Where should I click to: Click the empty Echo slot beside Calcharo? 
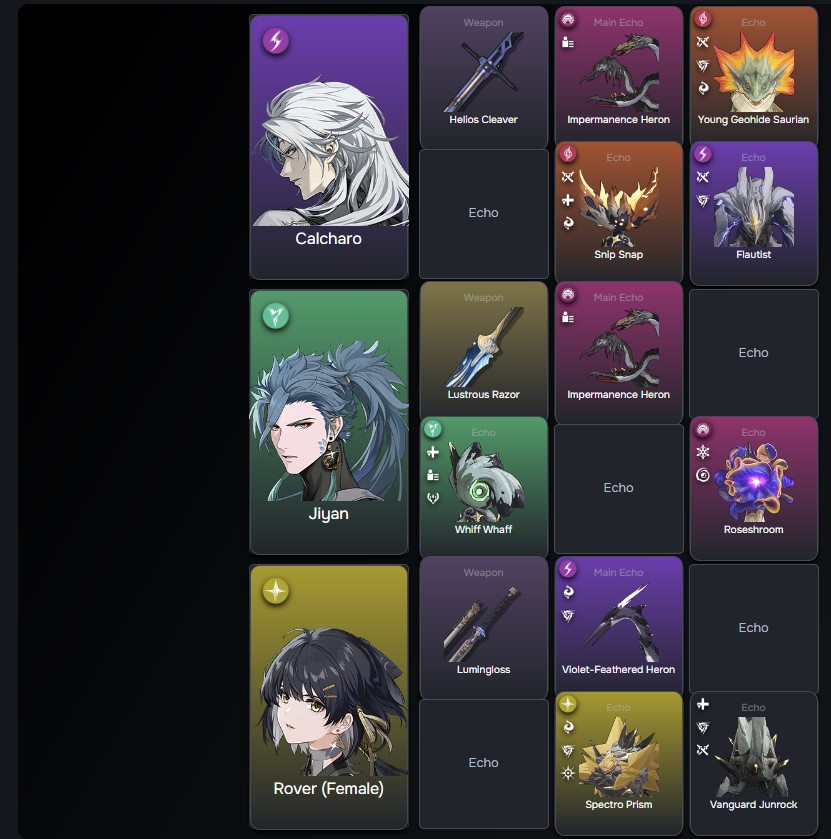point(484,213)
